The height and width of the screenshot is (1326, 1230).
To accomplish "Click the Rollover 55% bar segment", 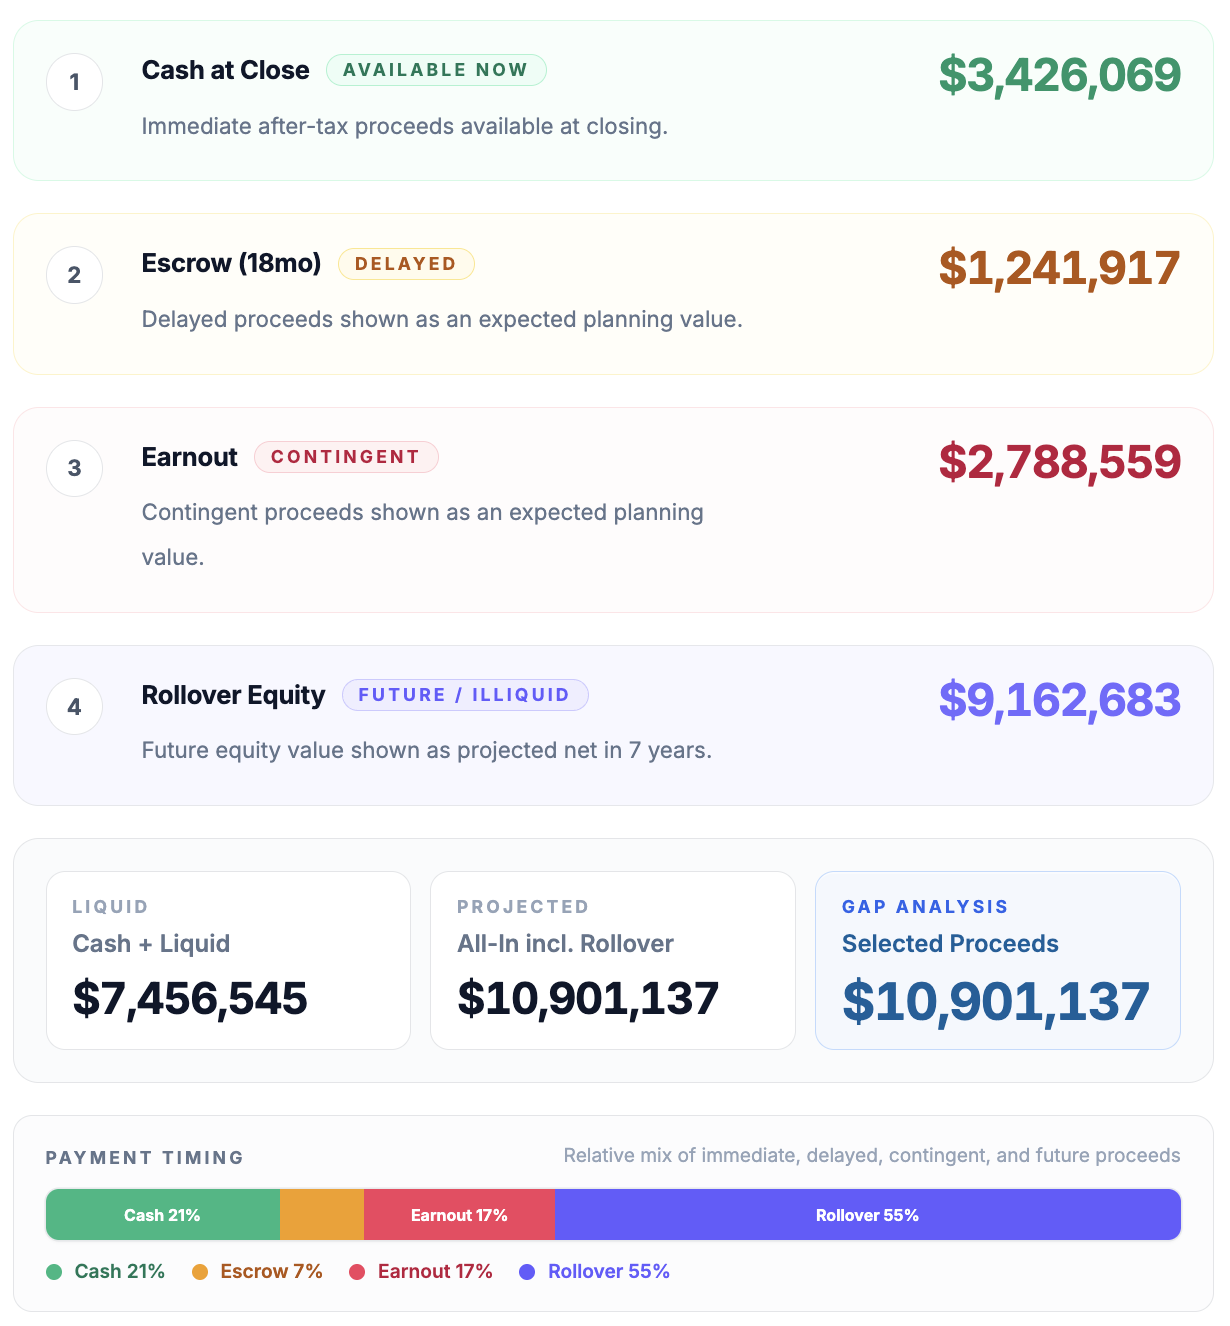I will tap(867, 1215).
